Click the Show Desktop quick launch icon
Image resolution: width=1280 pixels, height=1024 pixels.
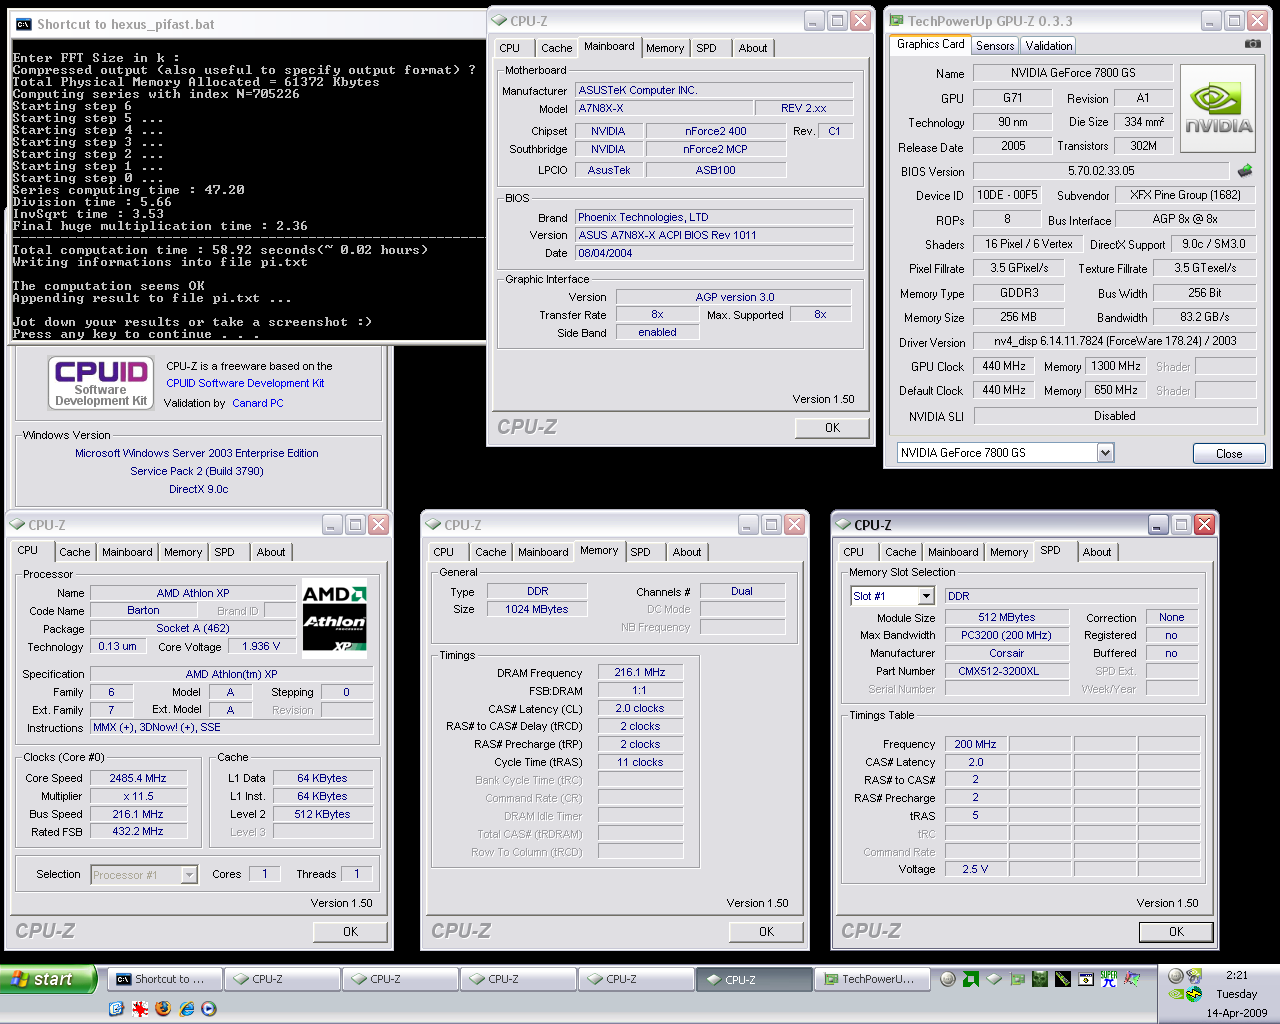pos(116,1009)
